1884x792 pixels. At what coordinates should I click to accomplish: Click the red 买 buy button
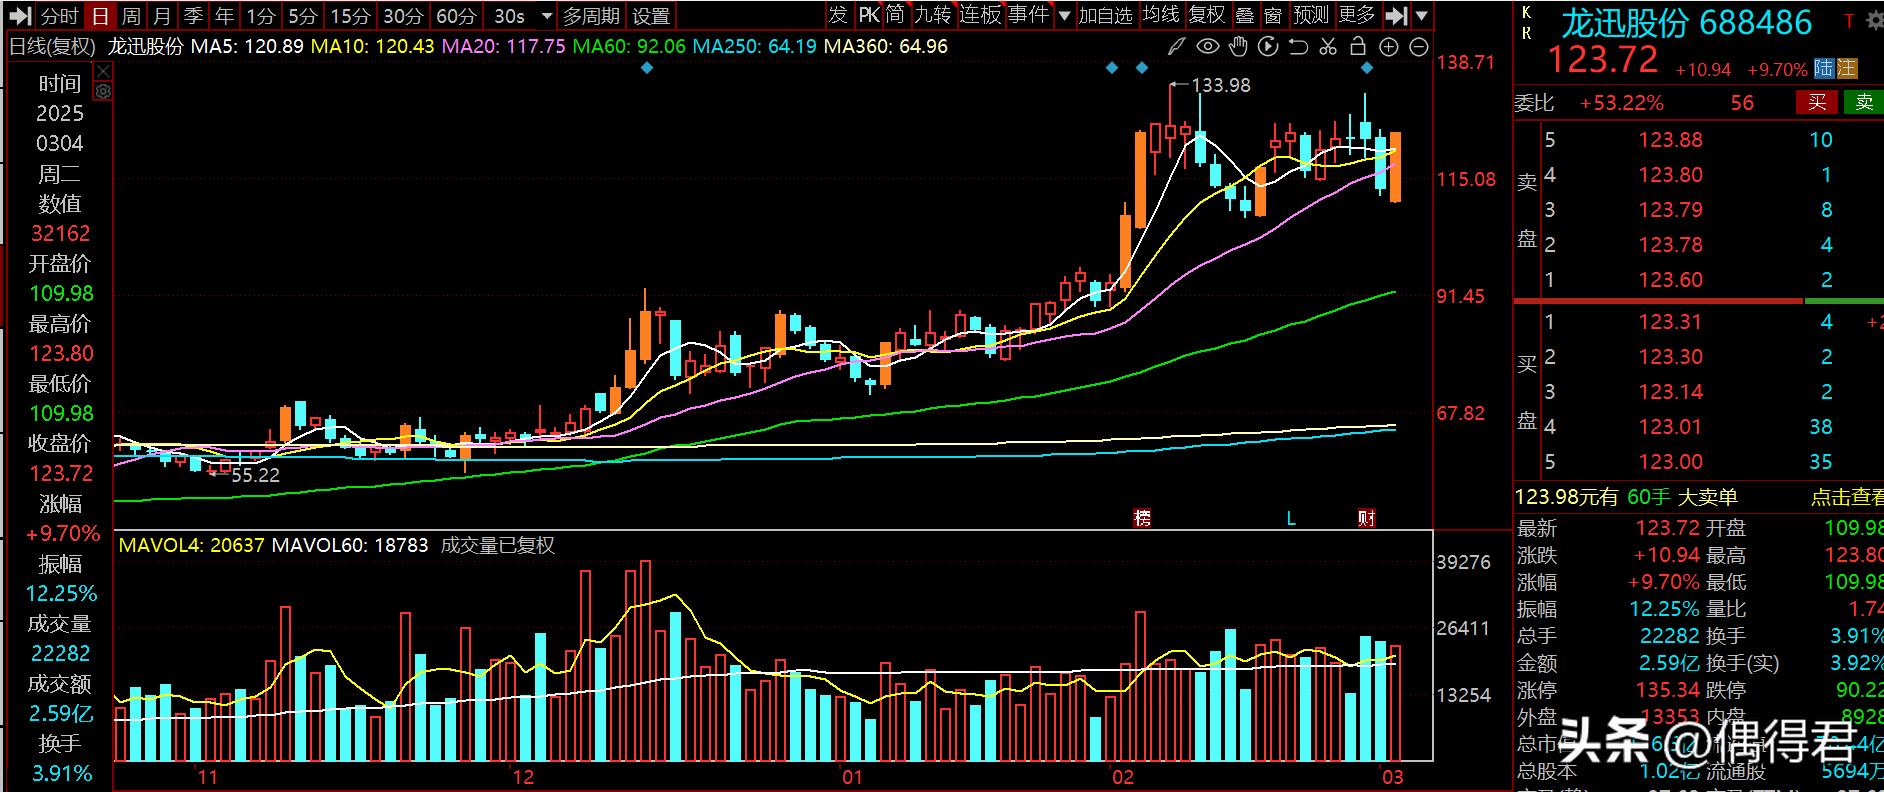click(x=1817, y=102)
